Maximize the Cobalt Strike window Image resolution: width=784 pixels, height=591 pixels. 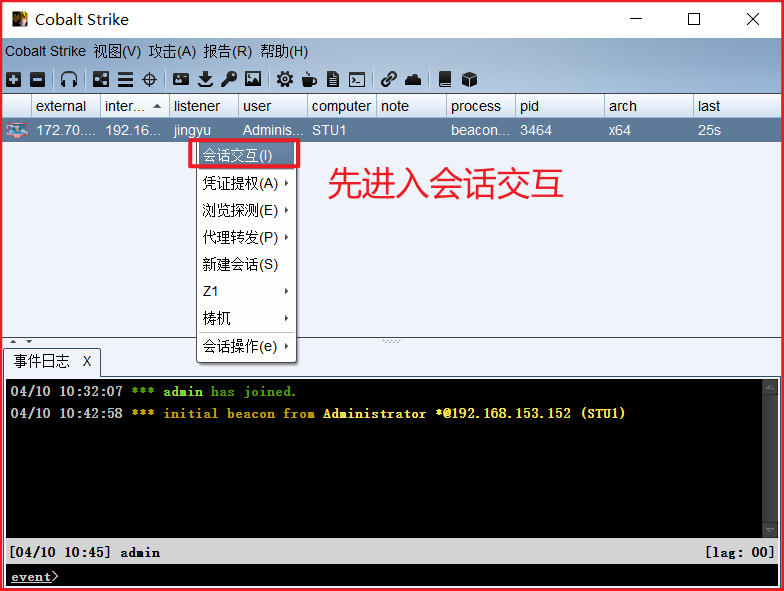click(694, 19)
